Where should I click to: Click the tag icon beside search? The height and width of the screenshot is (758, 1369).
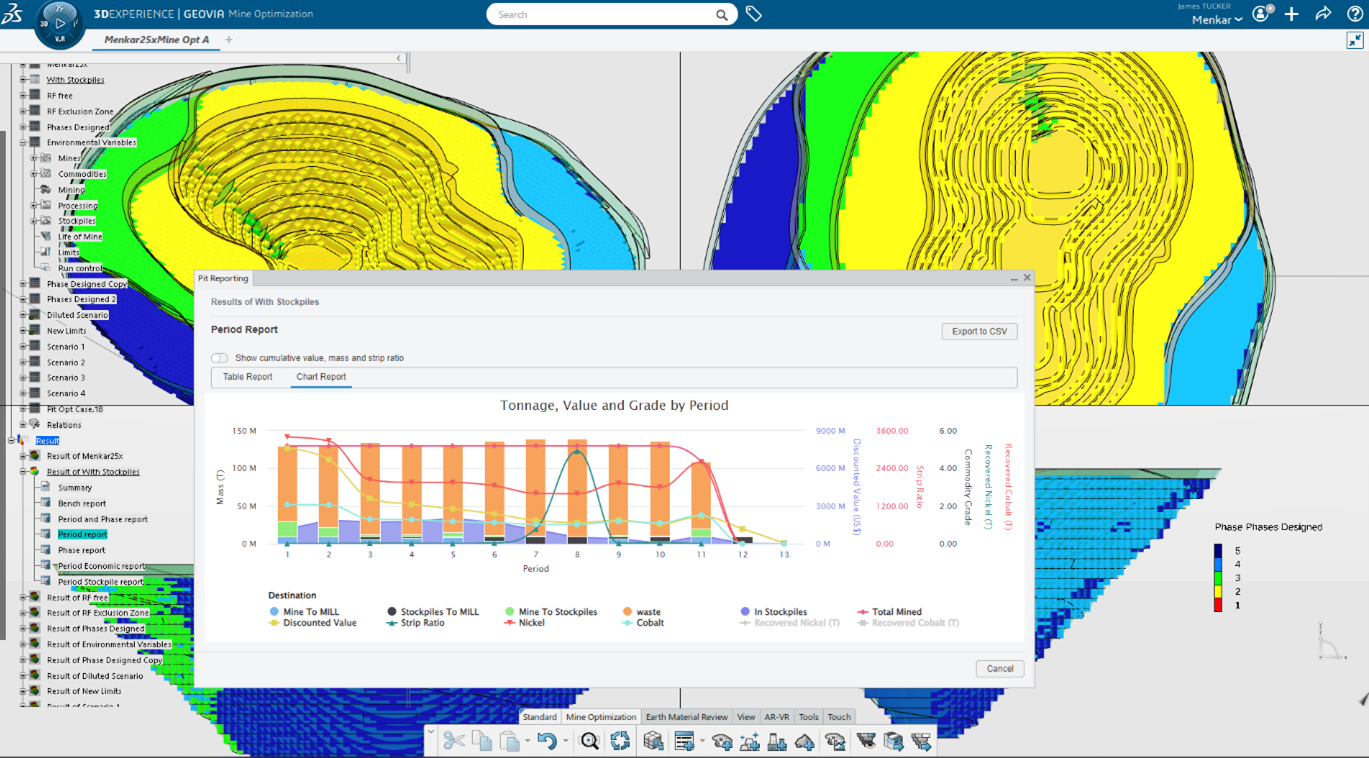coord(754,14)
